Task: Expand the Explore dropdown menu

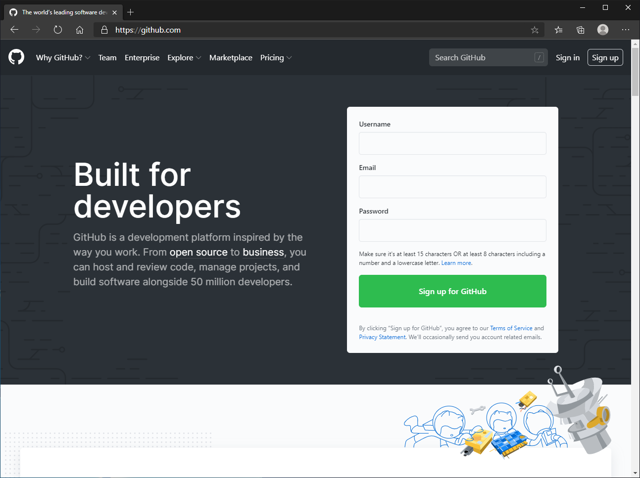Action: [x=184, y=58]
